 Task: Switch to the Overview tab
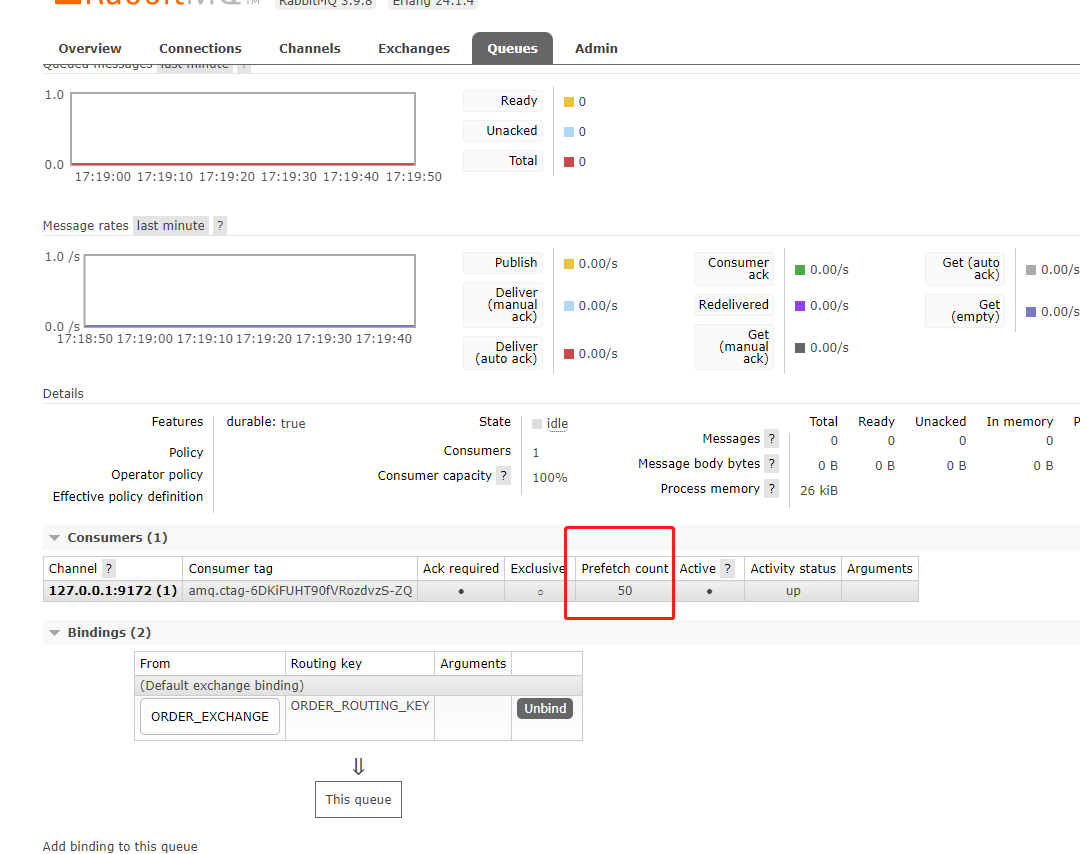[89, 48]
